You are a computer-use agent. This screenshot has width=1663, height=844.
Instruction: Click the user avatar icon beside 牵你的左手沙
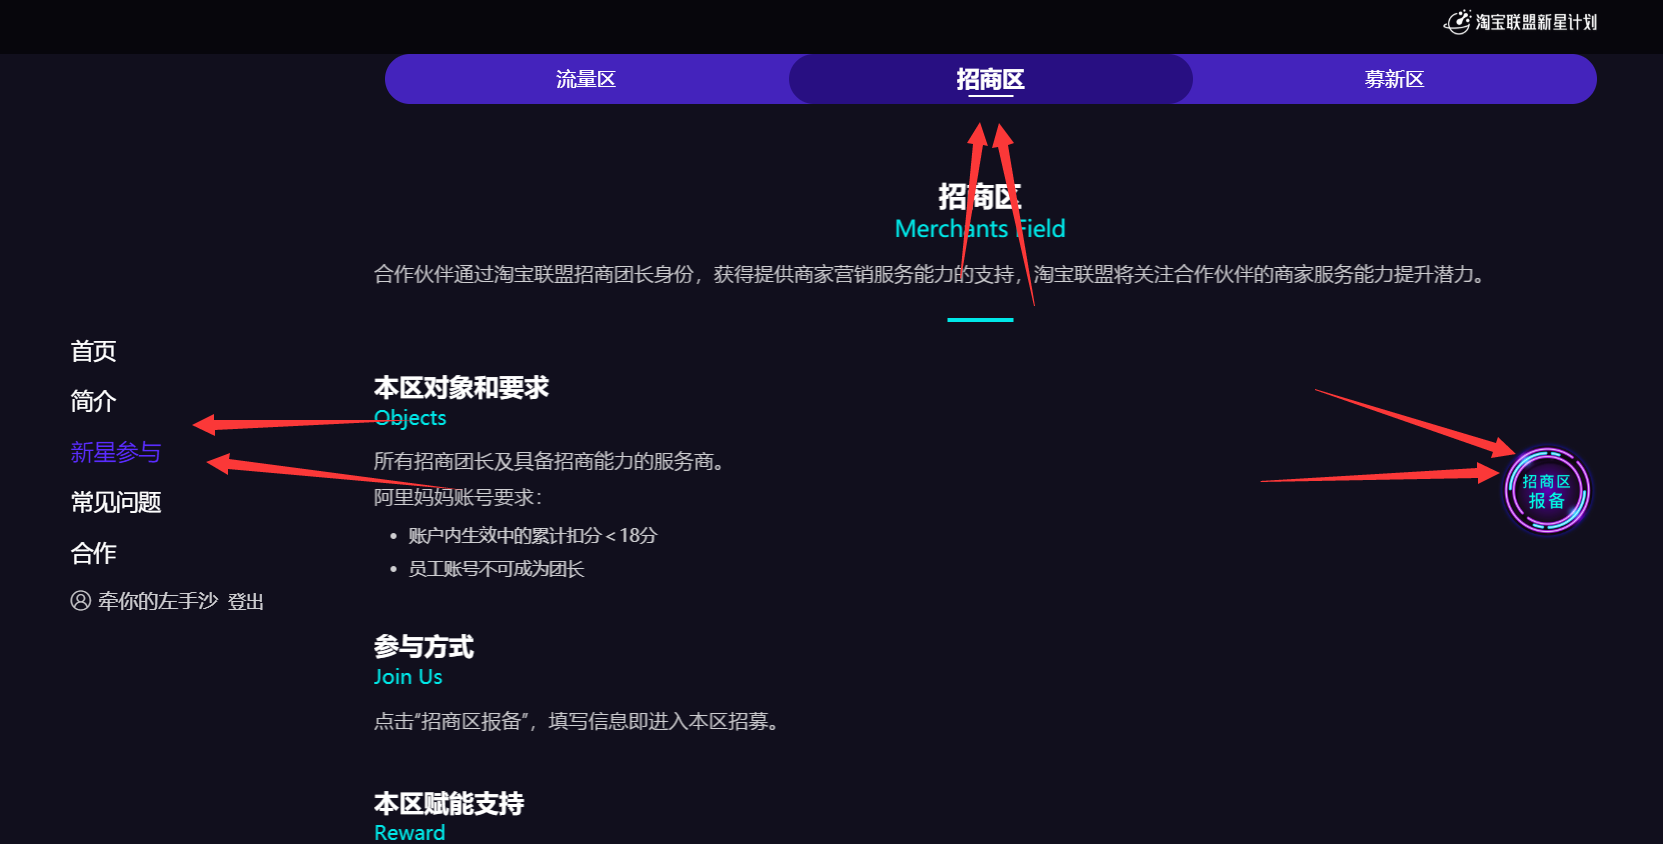[81, 601]
